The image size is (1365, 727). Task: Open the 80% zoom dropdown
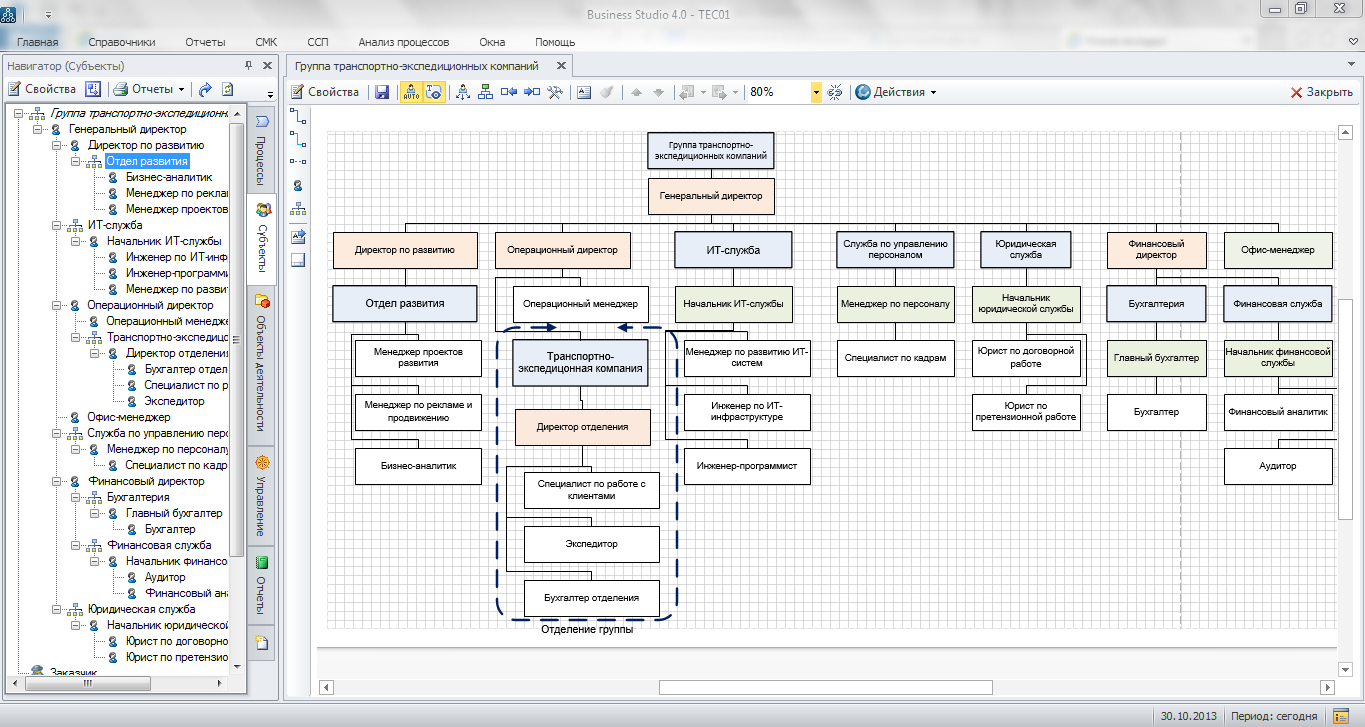pyautogui.click(x=816, y=92)
